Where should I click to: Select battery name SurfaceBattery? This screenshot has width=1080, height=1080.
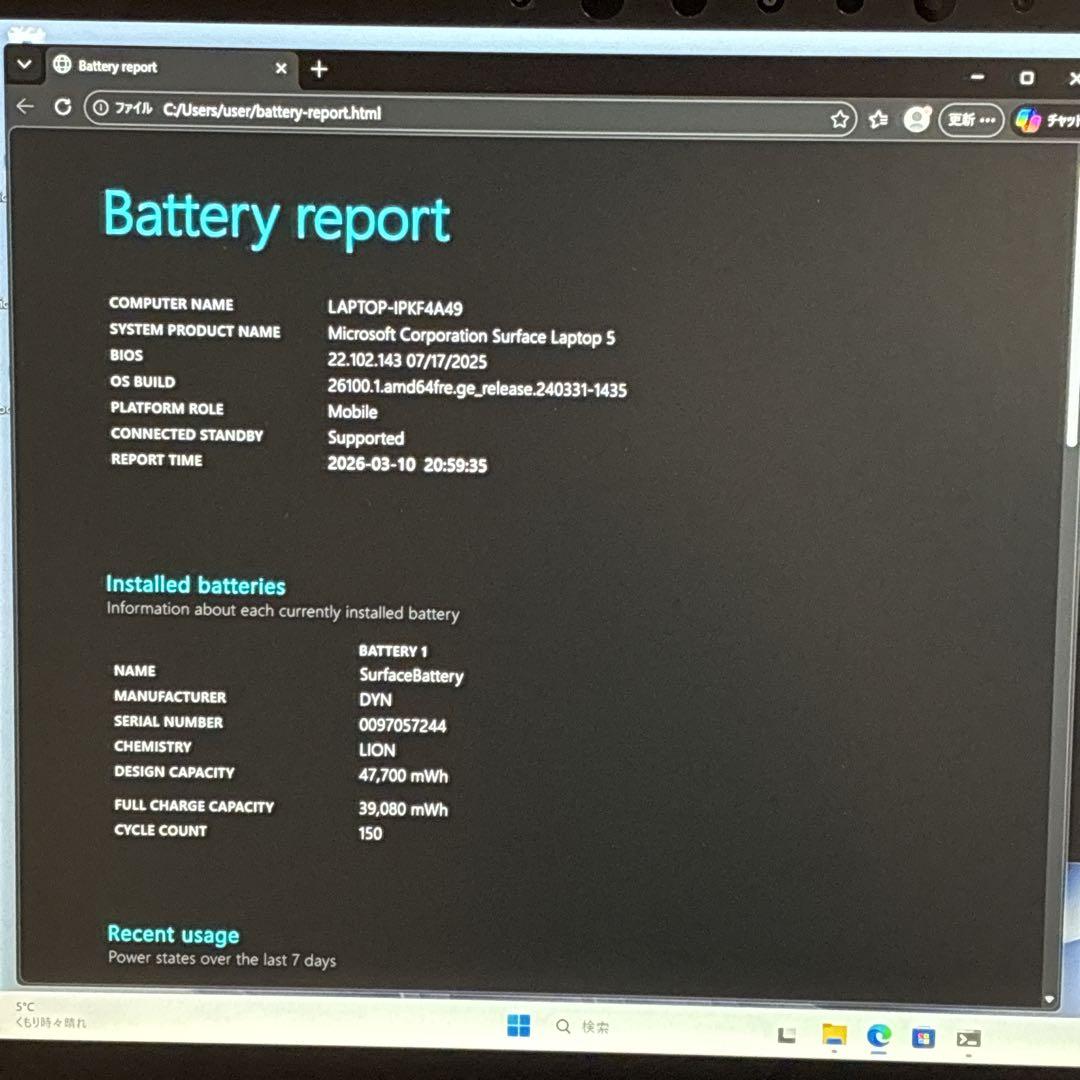pyautogui.click(x=411, y=675)
